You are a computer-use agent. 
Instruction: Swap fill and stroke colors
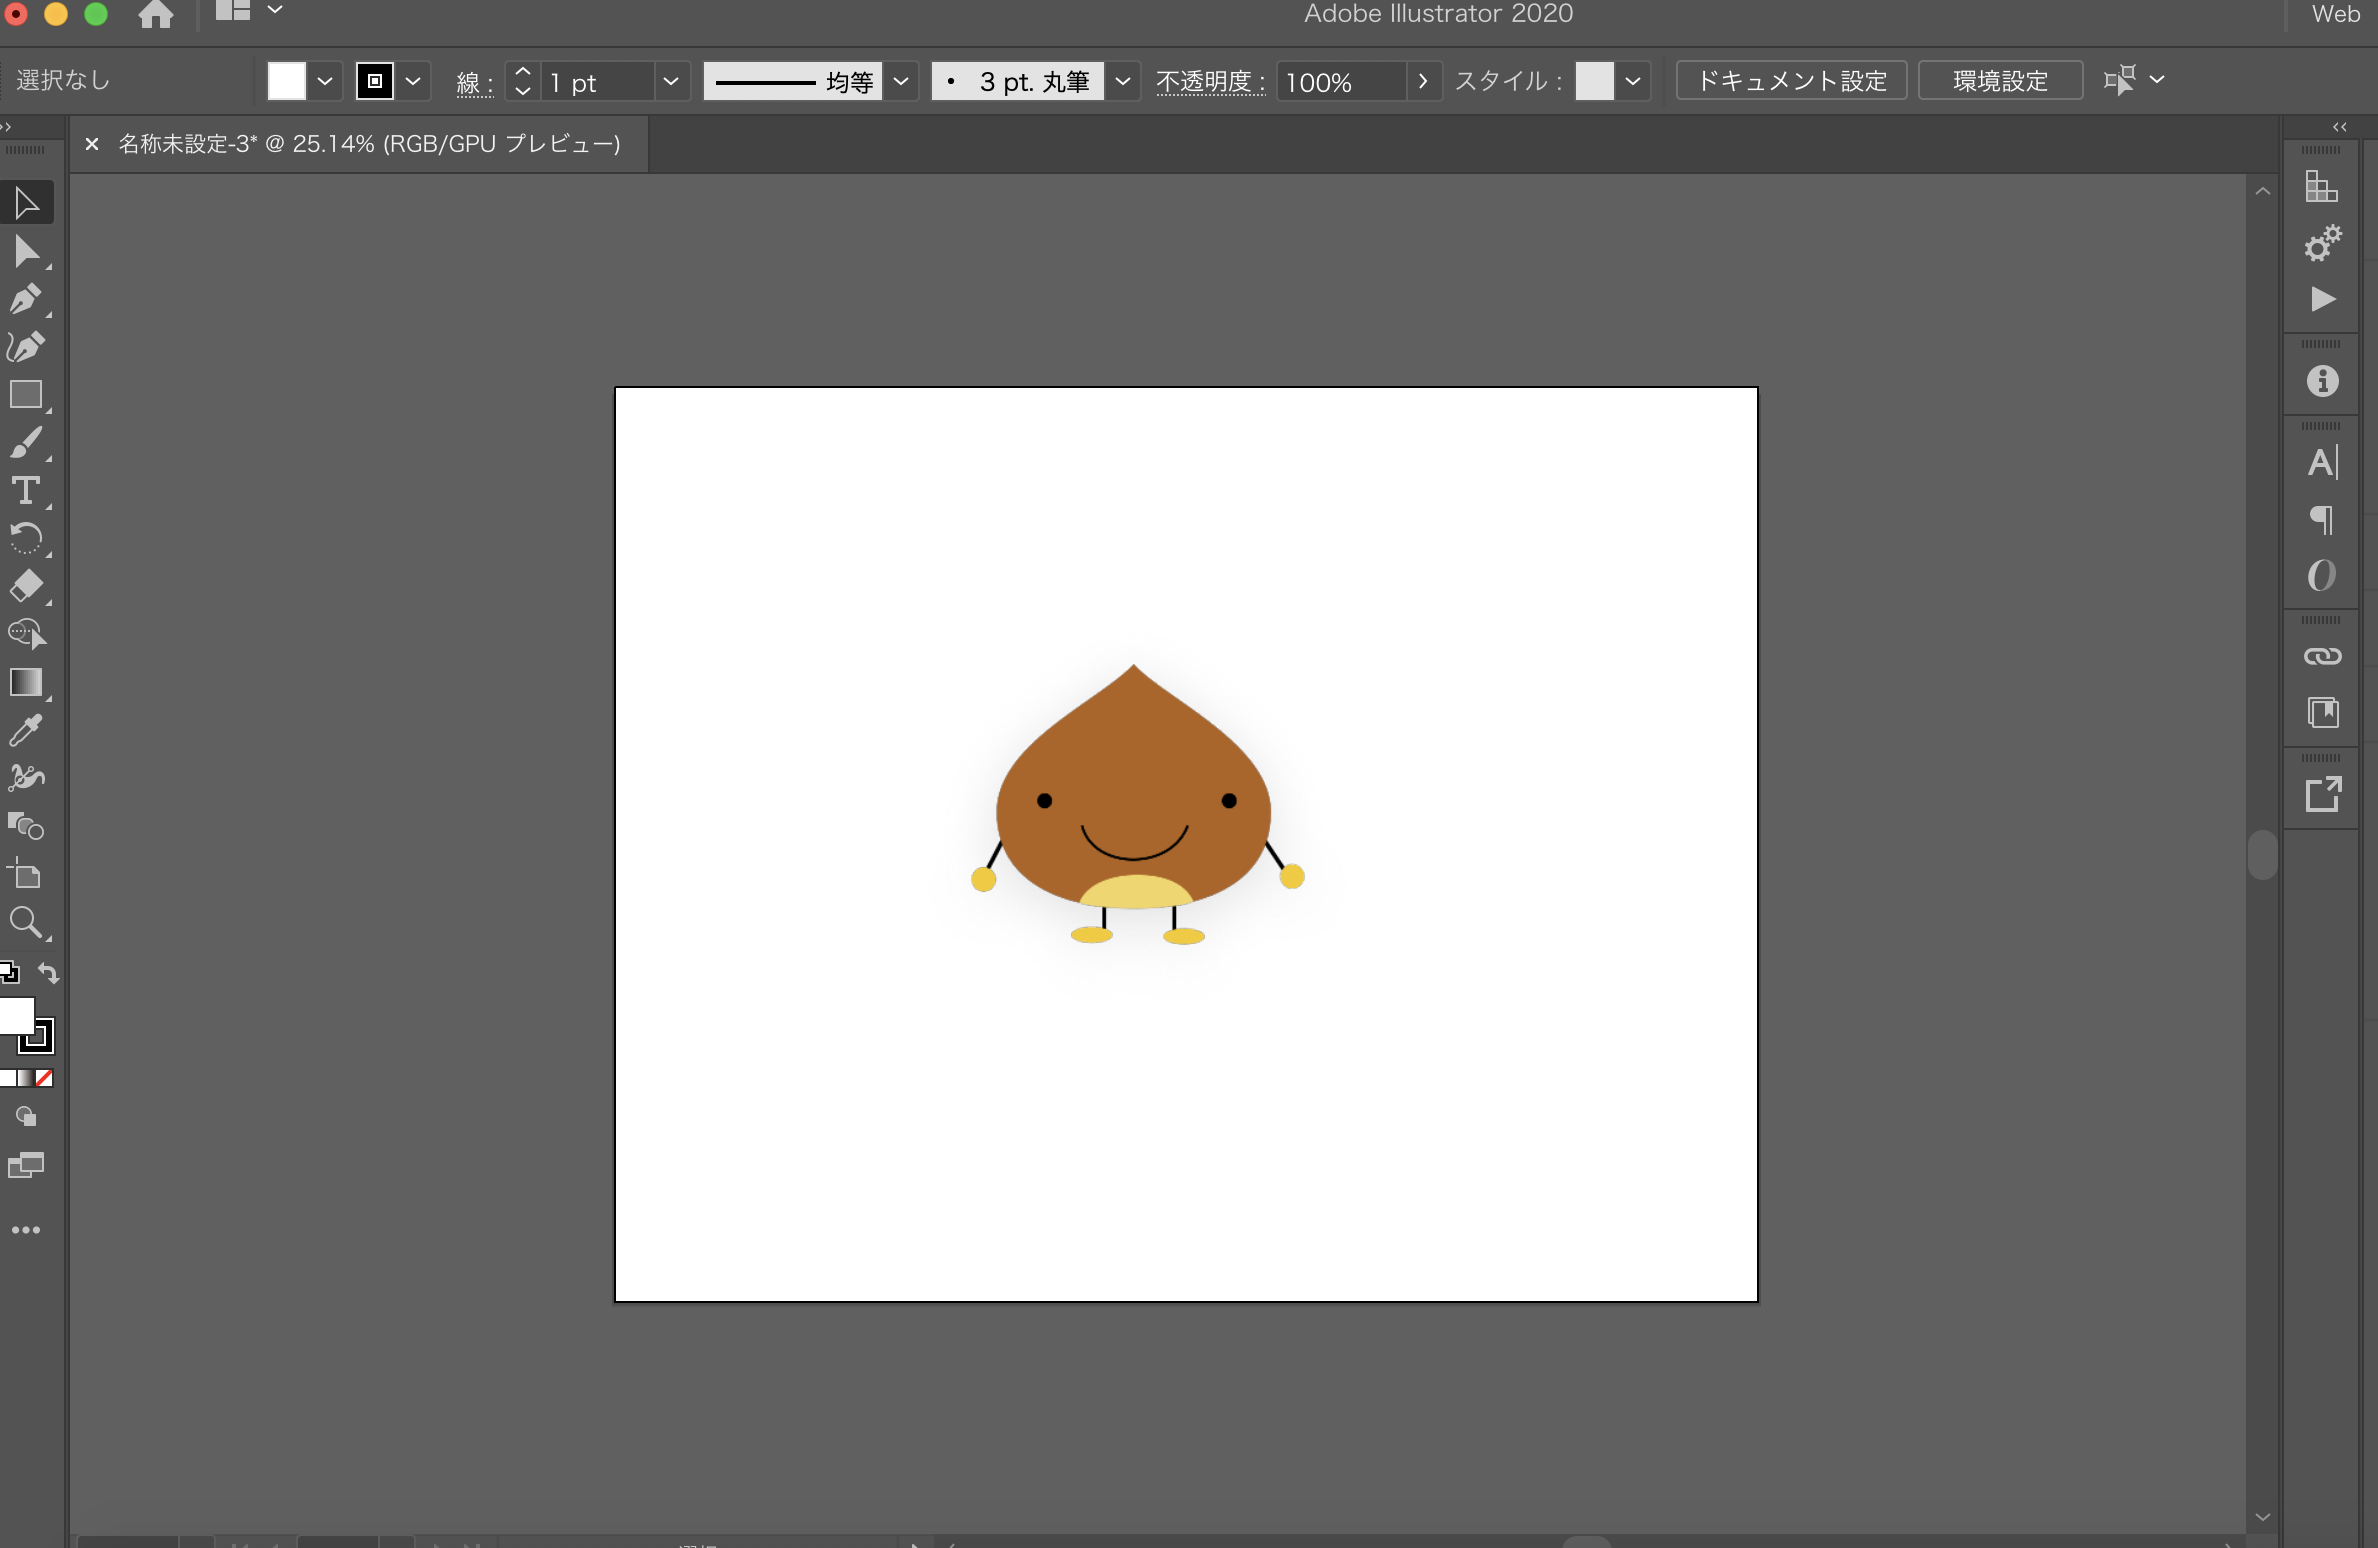click(48, 972)
